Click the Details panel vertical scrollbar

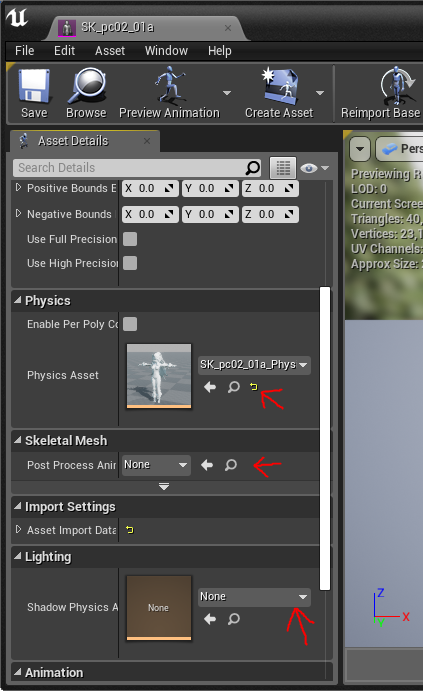tap(325, 438)
